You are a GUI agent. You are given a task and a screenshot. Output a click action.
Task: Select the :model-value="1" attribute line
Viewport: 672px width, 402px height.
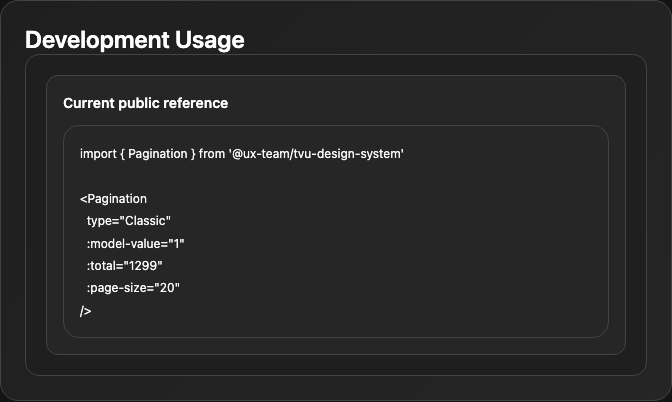(135, 244)
